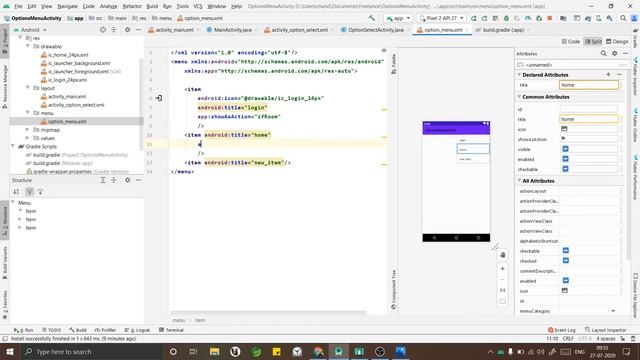640x360 pixels.
Task: Click the sort alphabetically icon in Structure panel
Action: [16, 191]
